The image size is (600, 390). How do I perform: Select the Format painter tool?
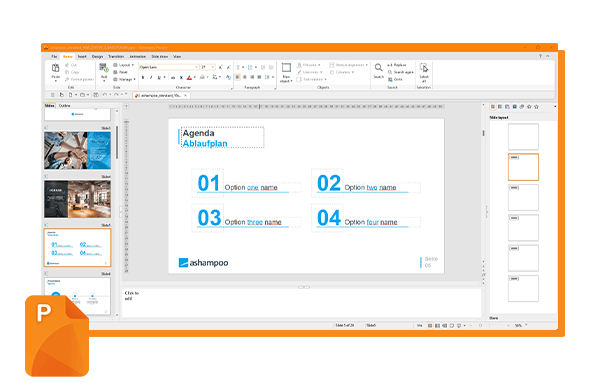pyautogui.click(x=79, y=79)
